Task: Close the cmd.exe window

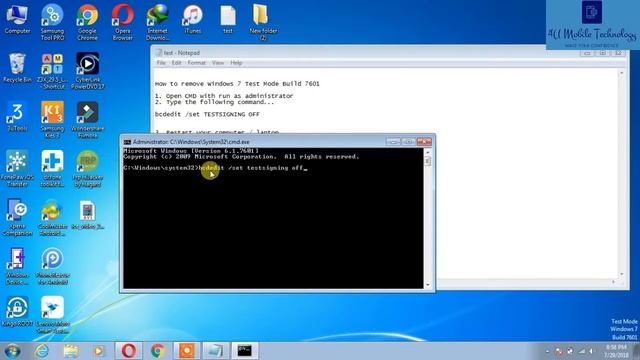Action: tap(424, 142)
